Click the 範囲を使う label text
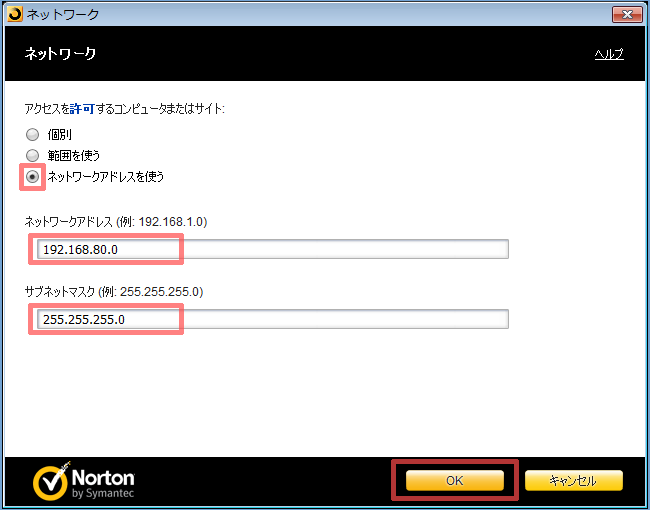The height and width of the screenshot is (510, 650). click(x=74, y=155)
